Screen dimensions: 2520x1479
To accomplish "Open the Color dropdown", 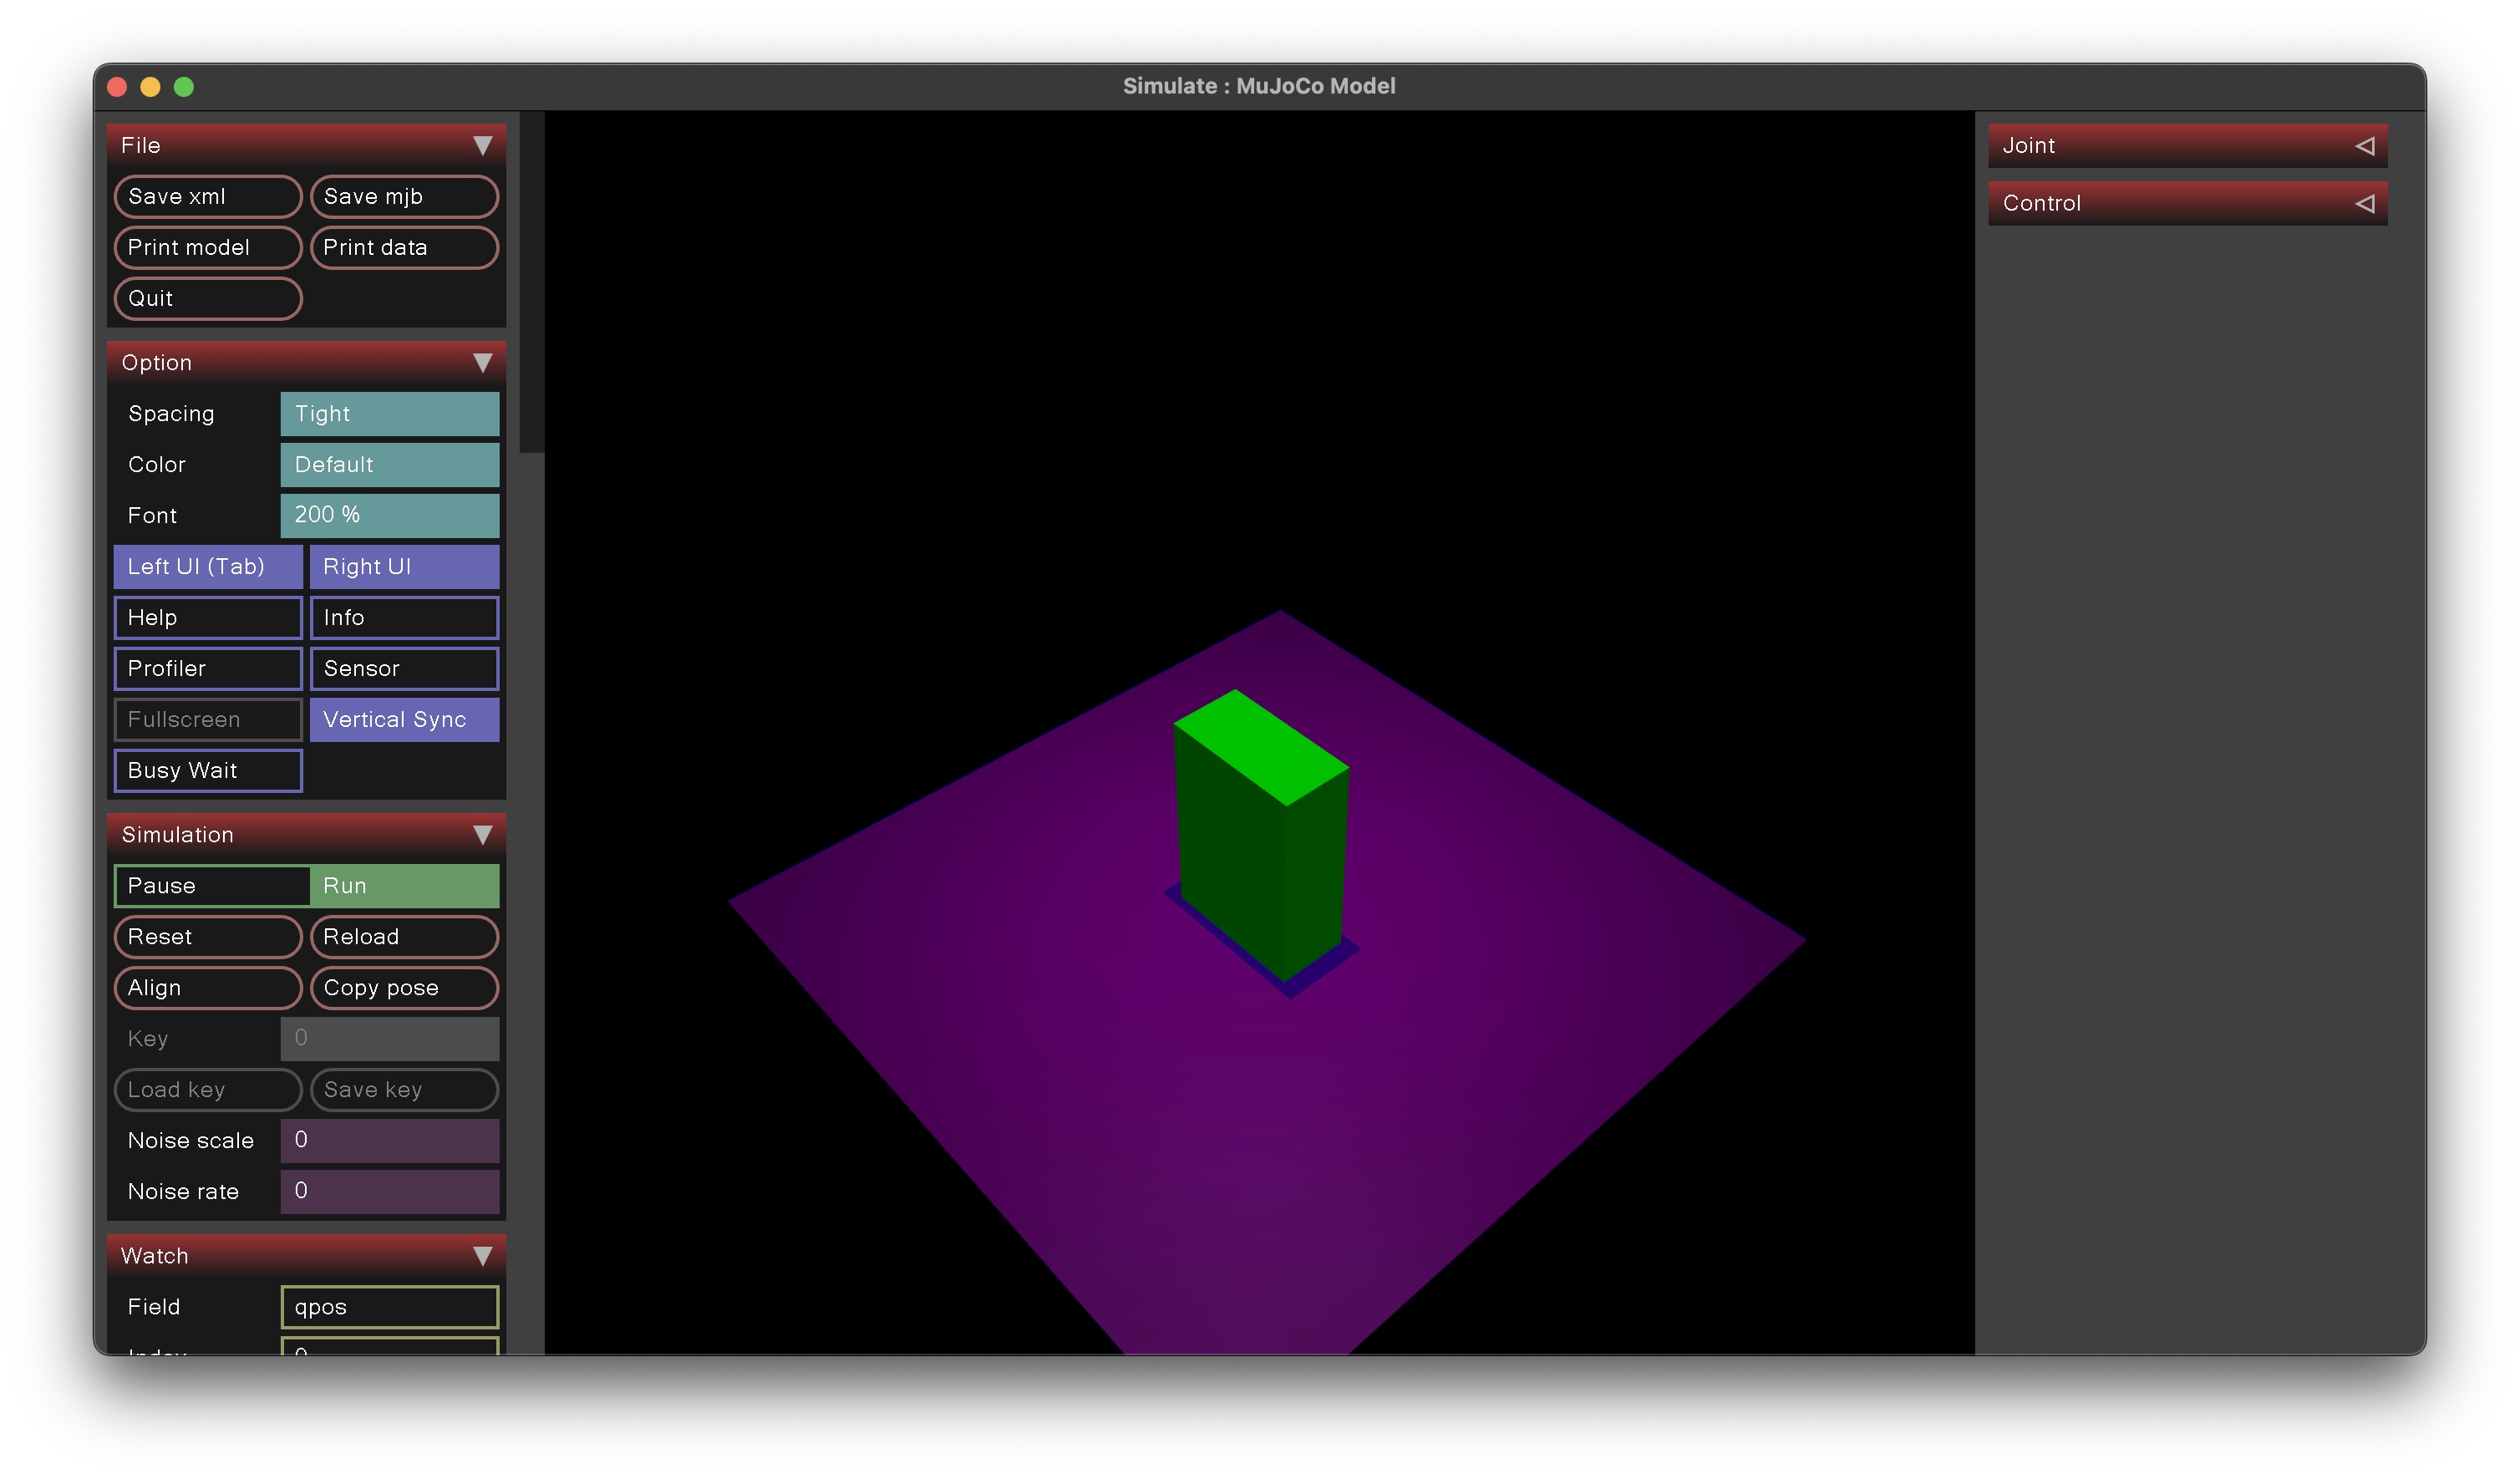I will 389,464.
